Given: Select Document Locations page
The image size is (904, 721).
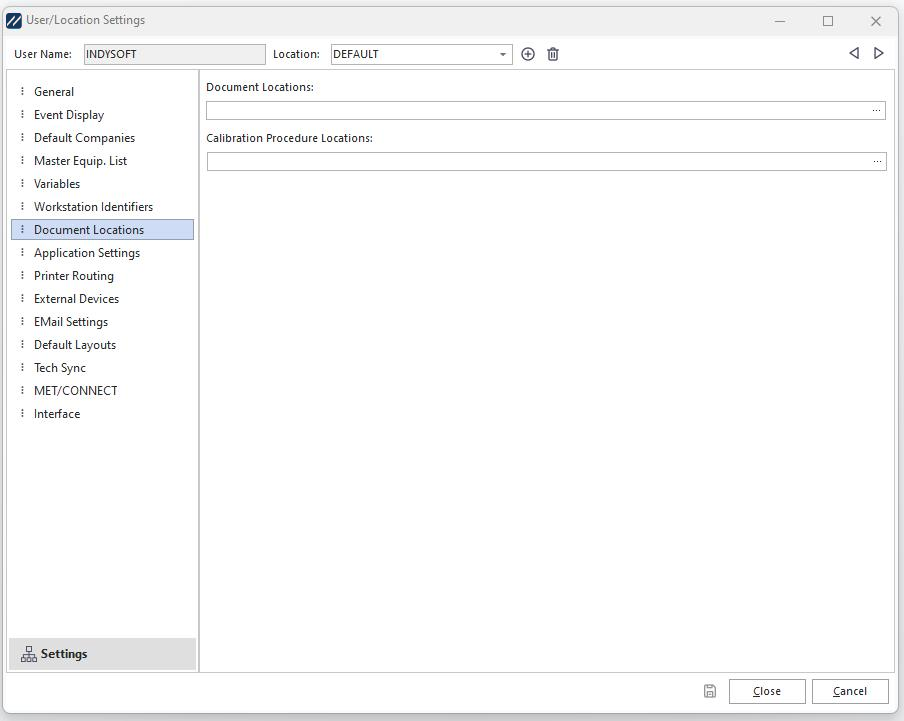Looking at the screenshot, I should coord(103,229).
